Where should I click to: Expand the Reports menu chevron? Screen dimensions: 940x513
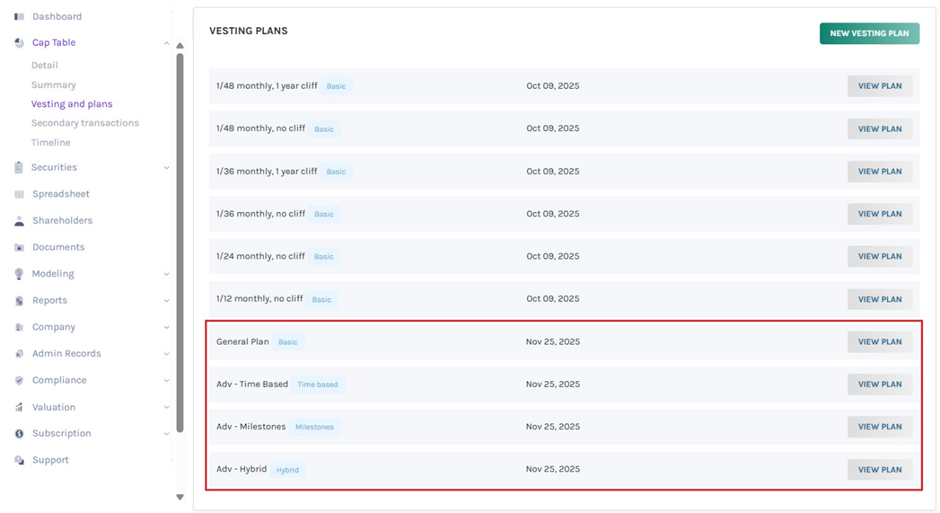(166, 301)
